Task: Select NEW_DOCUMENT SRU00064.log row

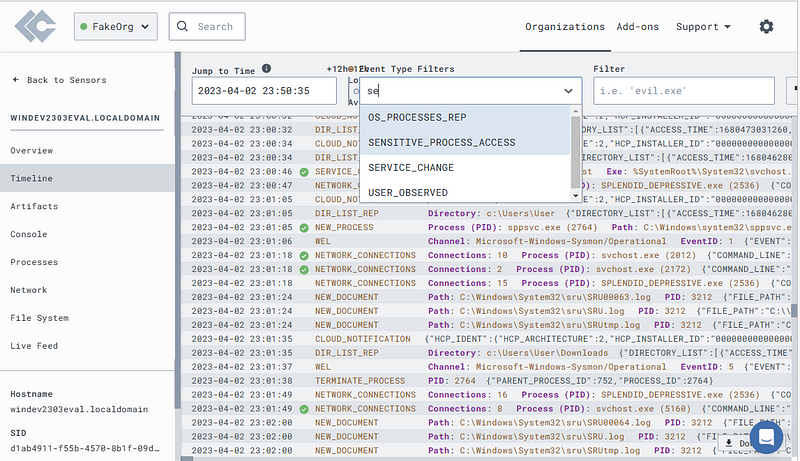Action: click(487, 423)
